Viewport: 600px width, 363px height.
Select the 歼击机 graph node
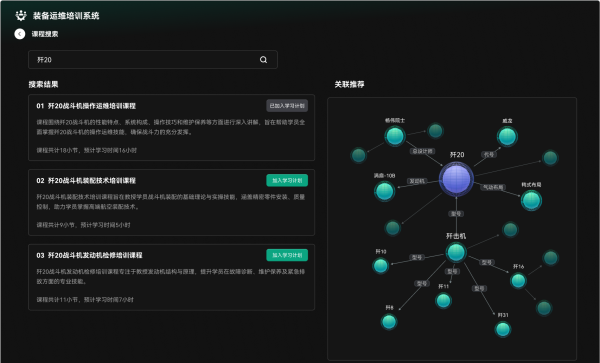[x=456, y=252]
